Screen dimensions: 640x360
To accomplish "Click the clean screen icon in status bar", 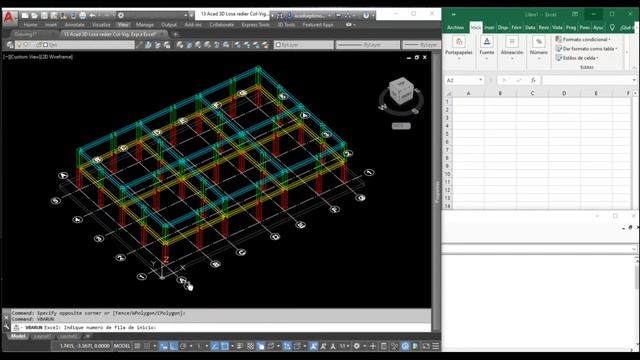I will [x=426, y=346].
